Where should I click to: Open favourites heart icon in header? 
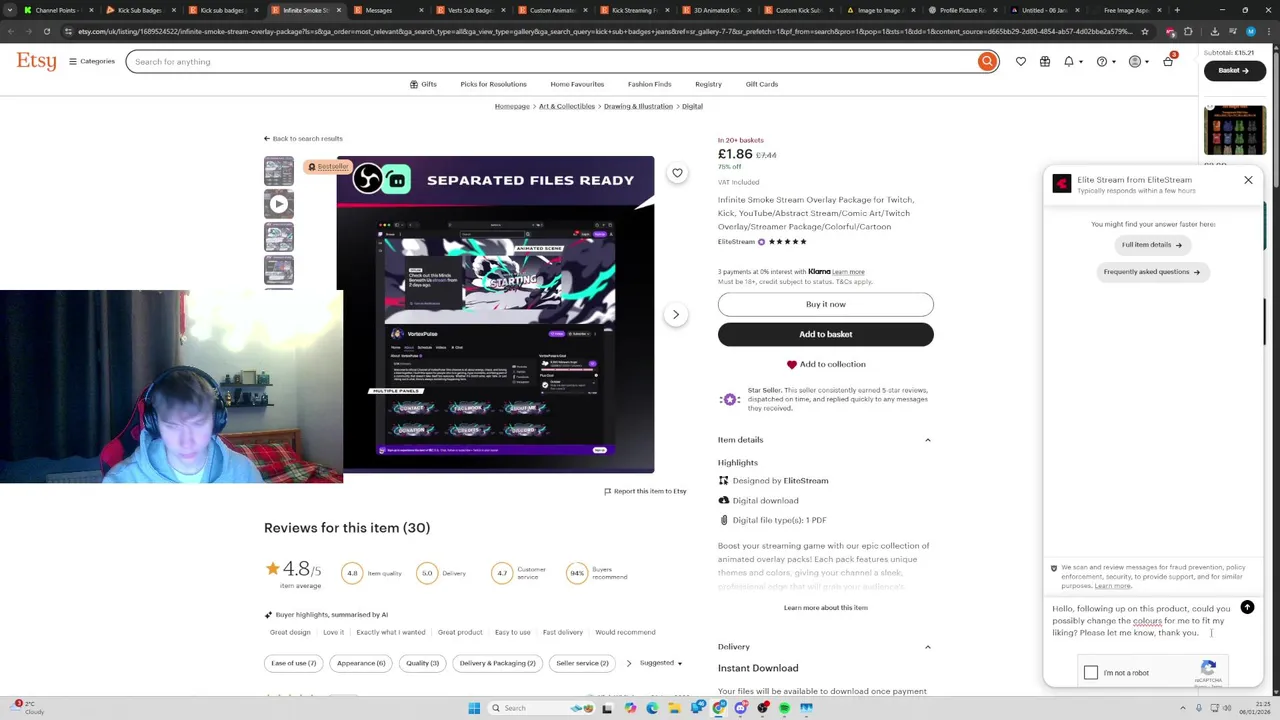1021,62
